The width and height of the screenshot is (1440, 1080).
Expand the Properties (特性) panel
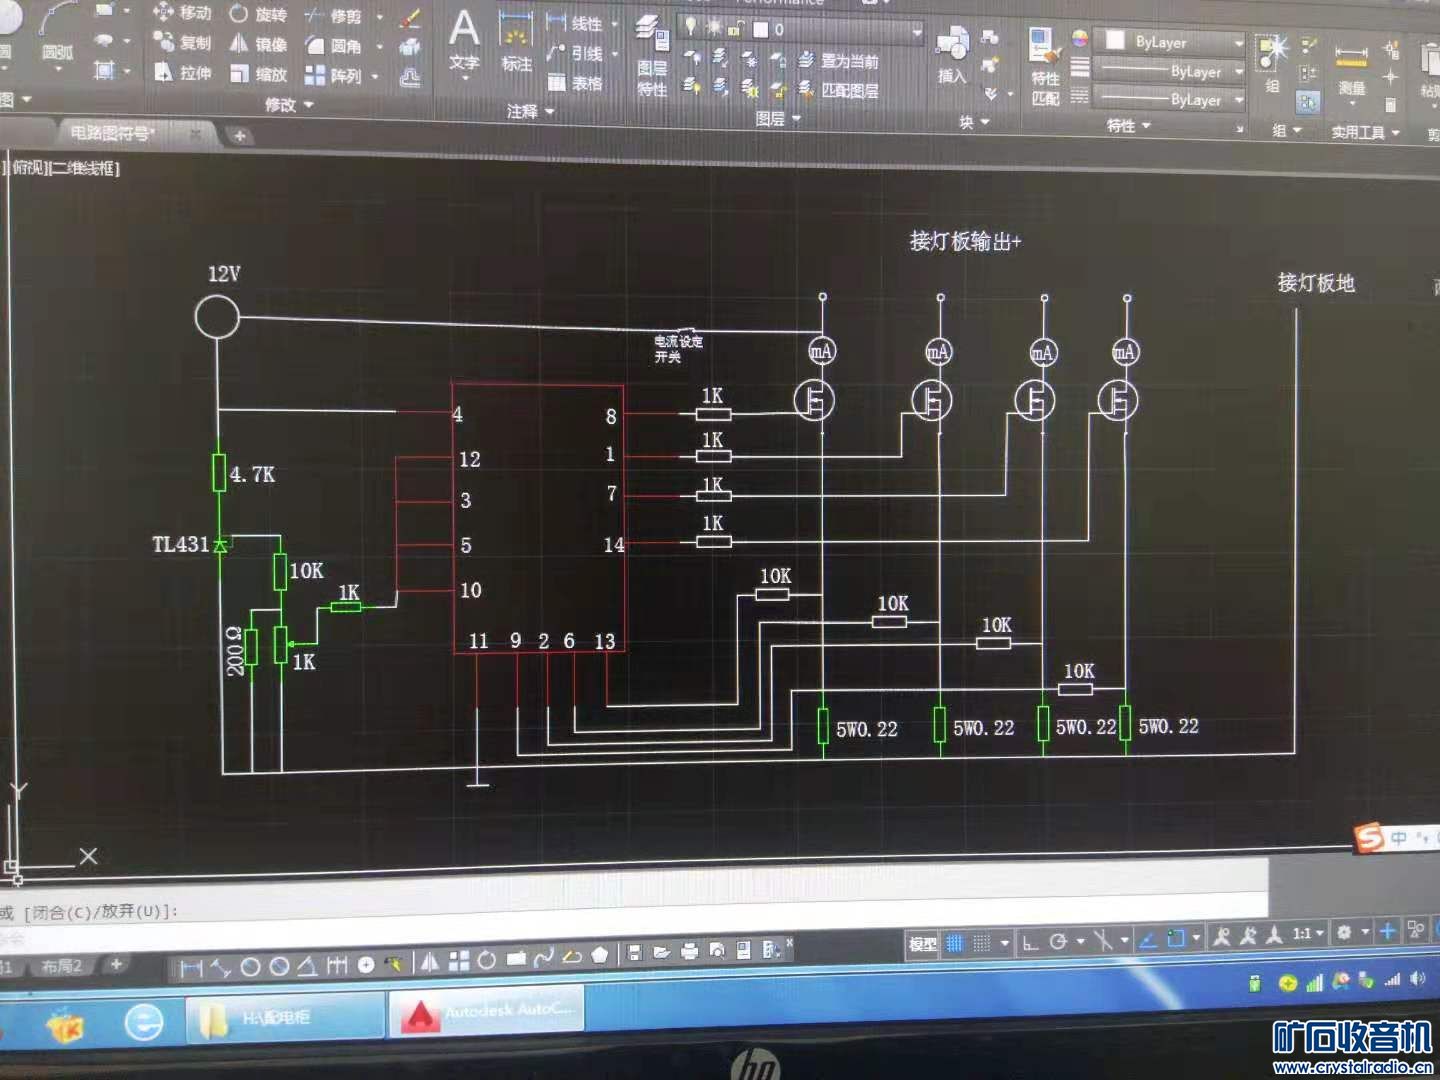click(x=1129, y=126)
